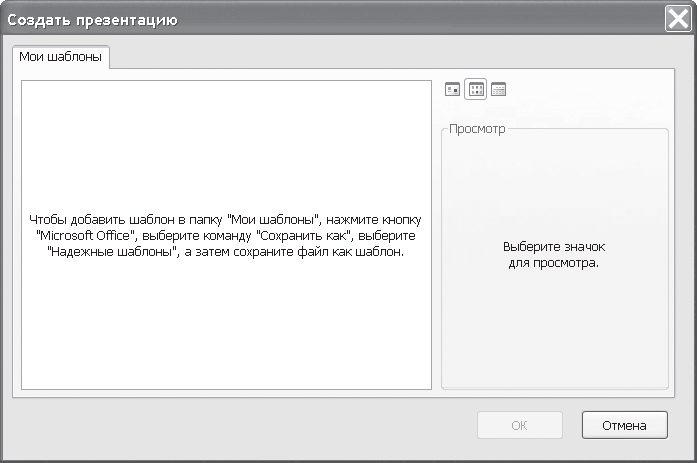This screenshot has width=697, height=463.
Task: Click the Просмотр group label
Action: pos(477,129)
